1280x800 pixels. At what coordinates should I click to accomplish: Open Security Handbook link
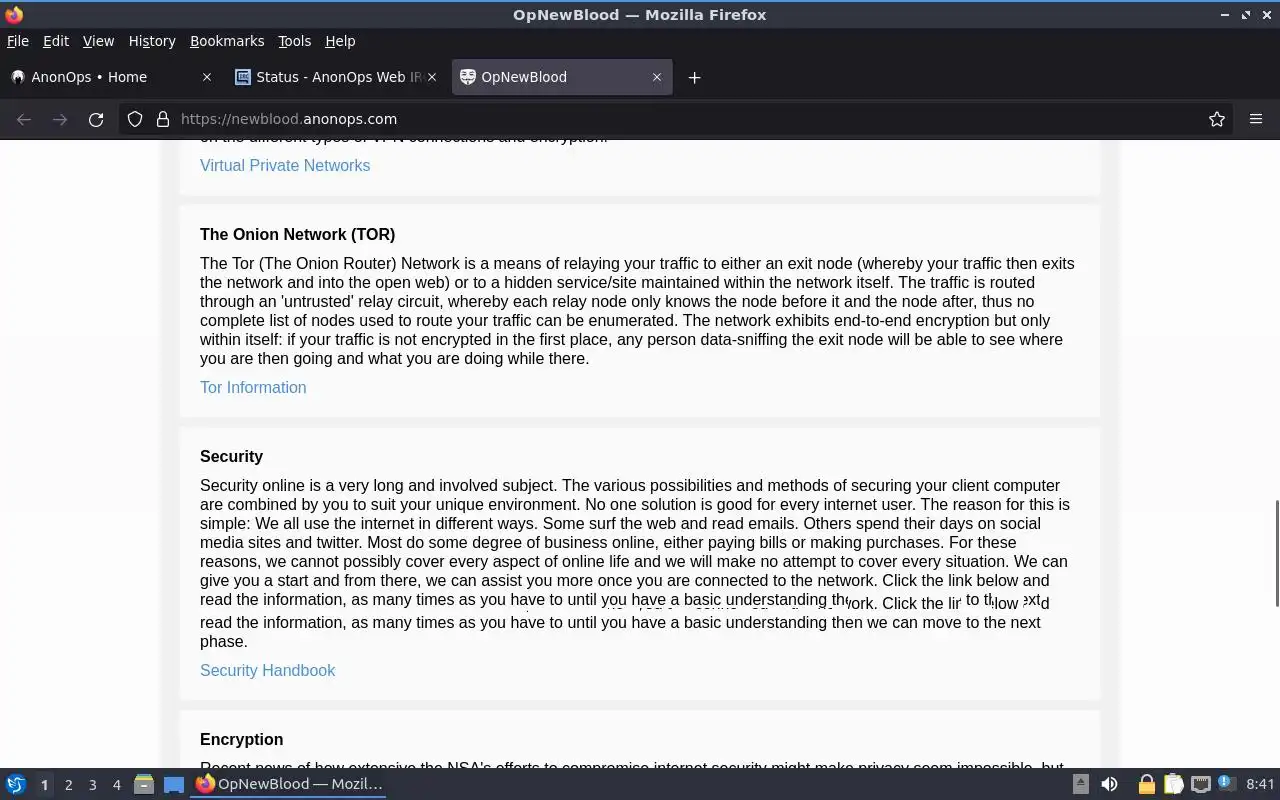(267, 670)
